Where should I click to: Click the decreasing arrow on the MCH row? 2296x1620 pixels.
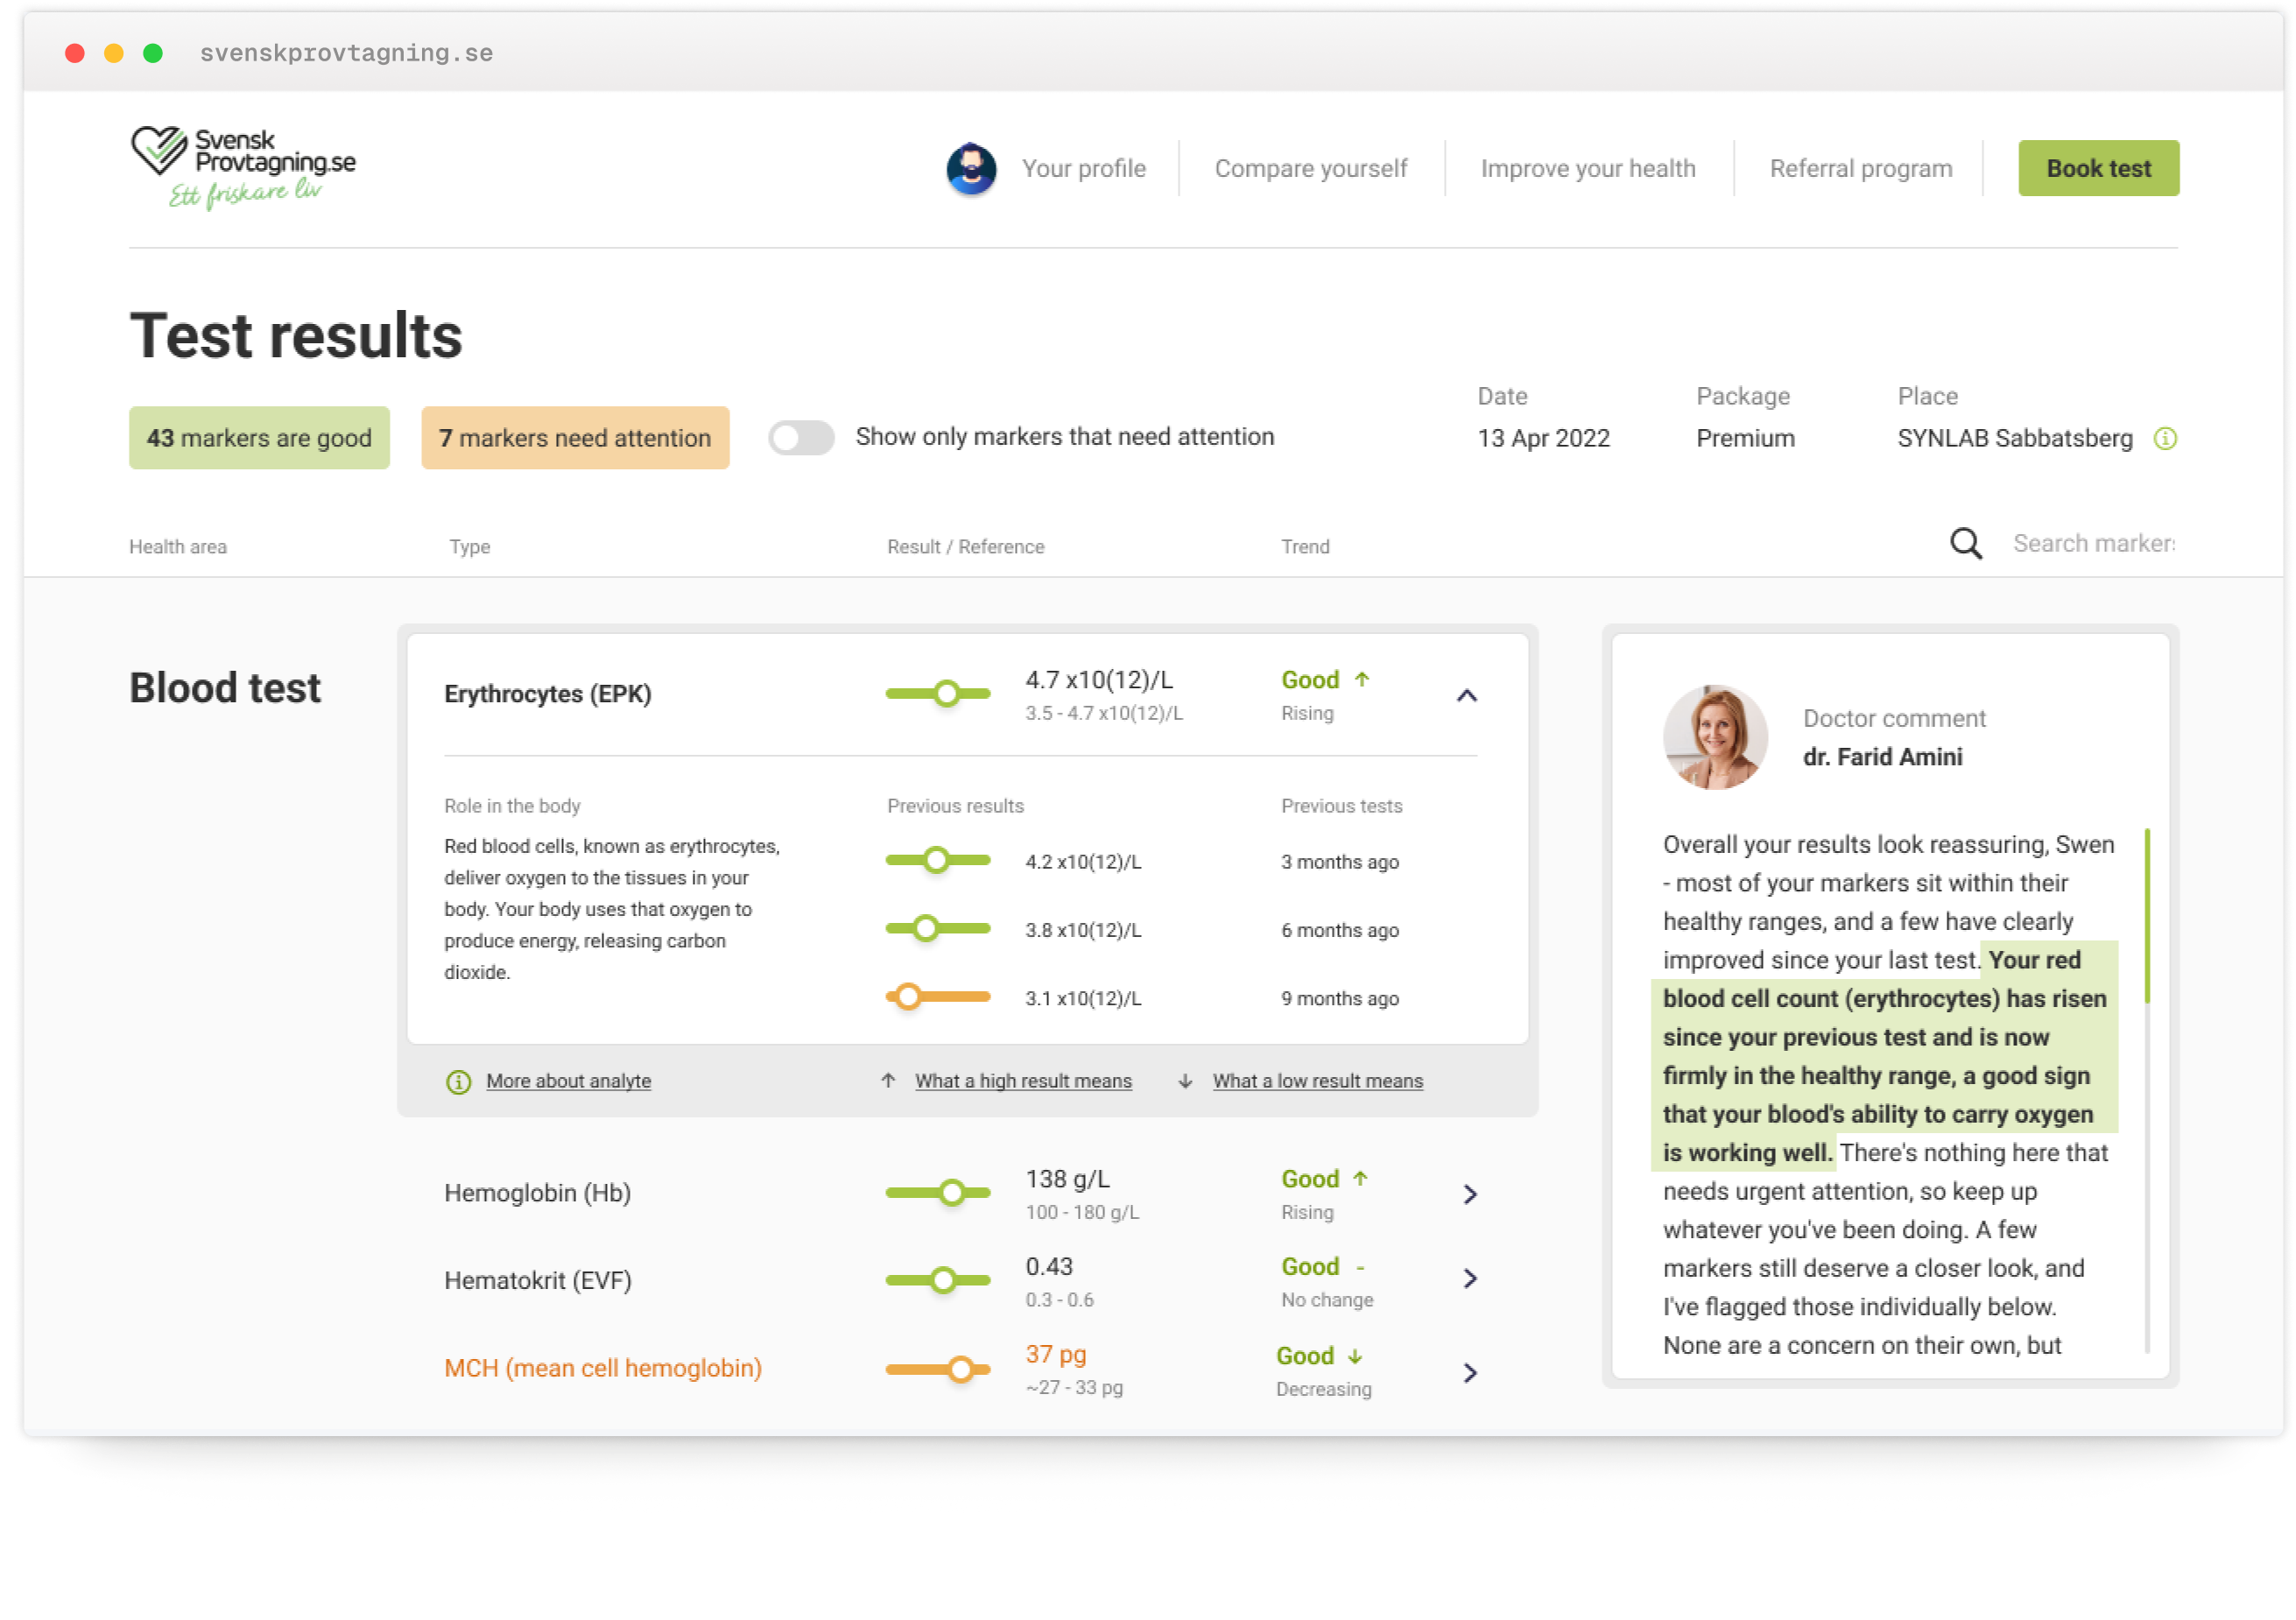pos(1355,1357)
